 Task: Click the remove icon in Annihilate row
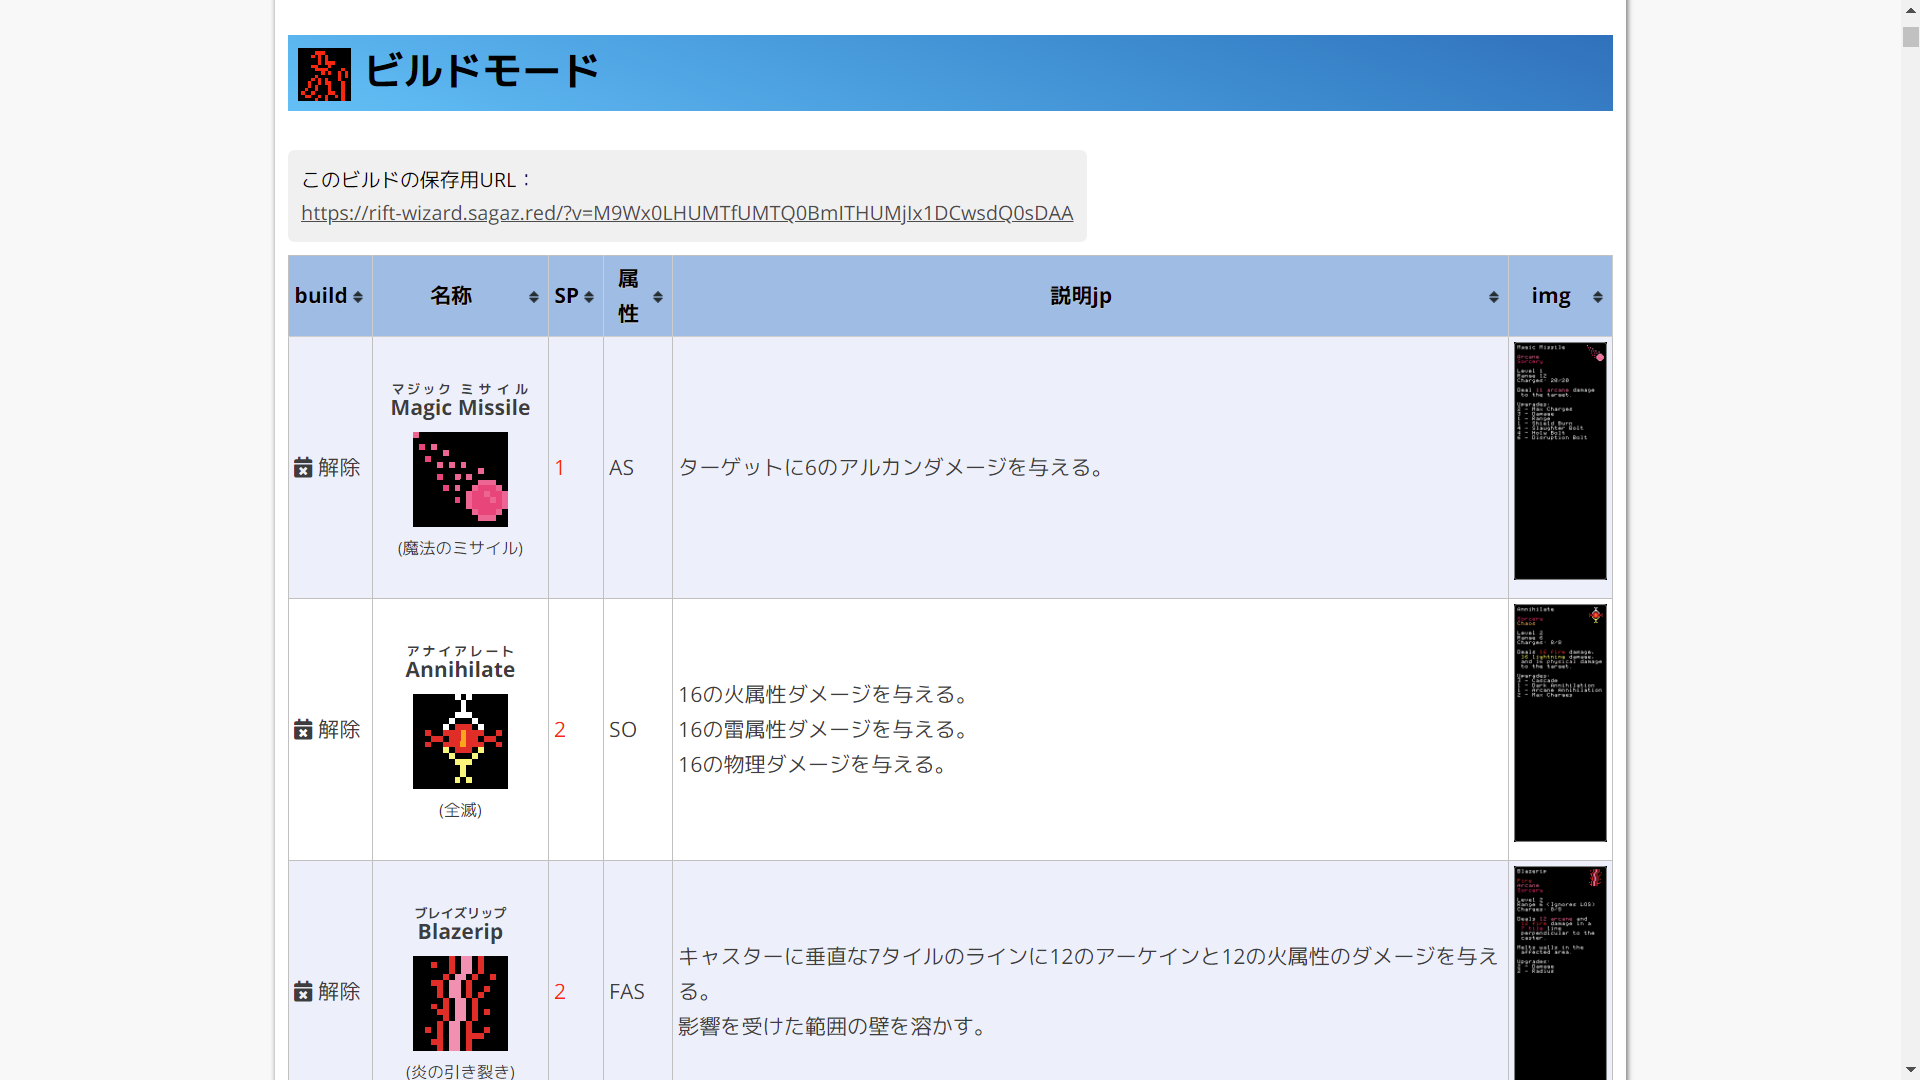click(303, 730)
